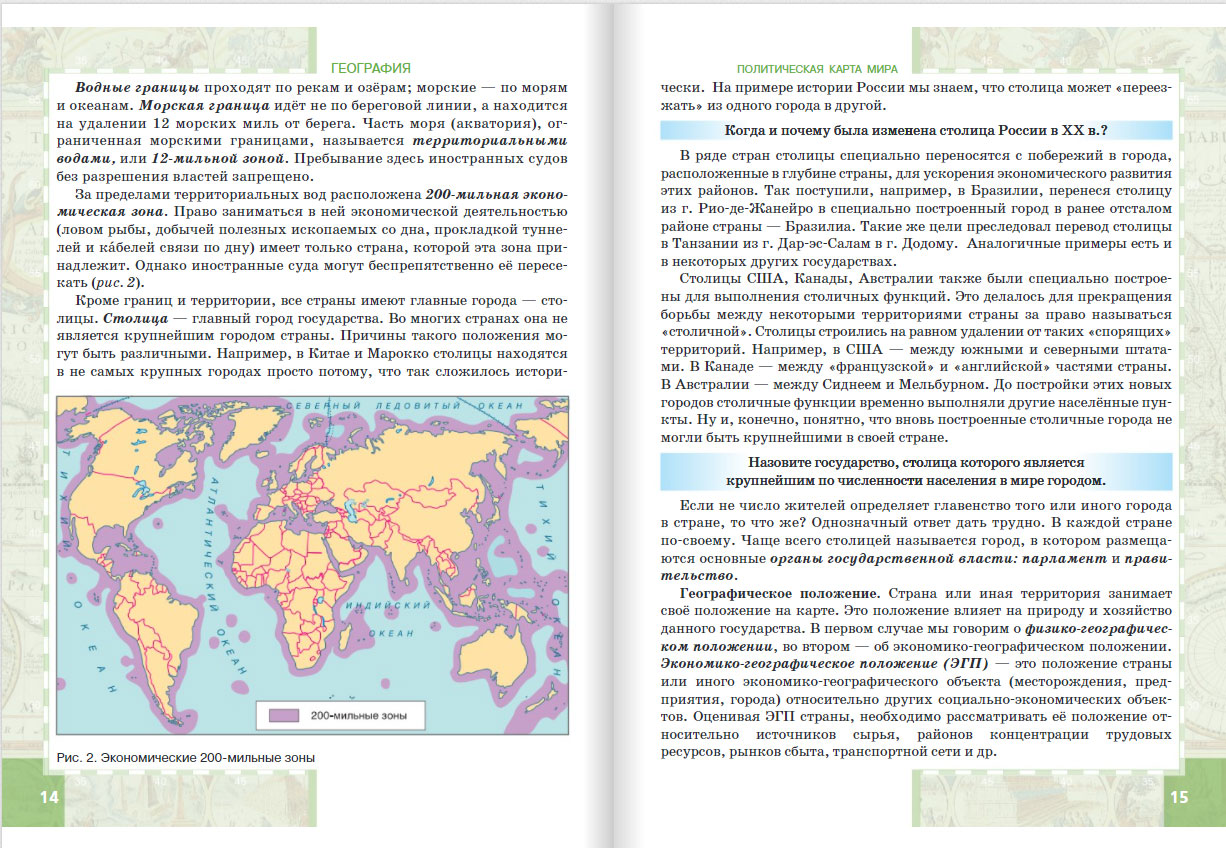Screen dimensions: 1226x848
Task: Click the question about Russia's capital change
Action: (x=915, y=131)
